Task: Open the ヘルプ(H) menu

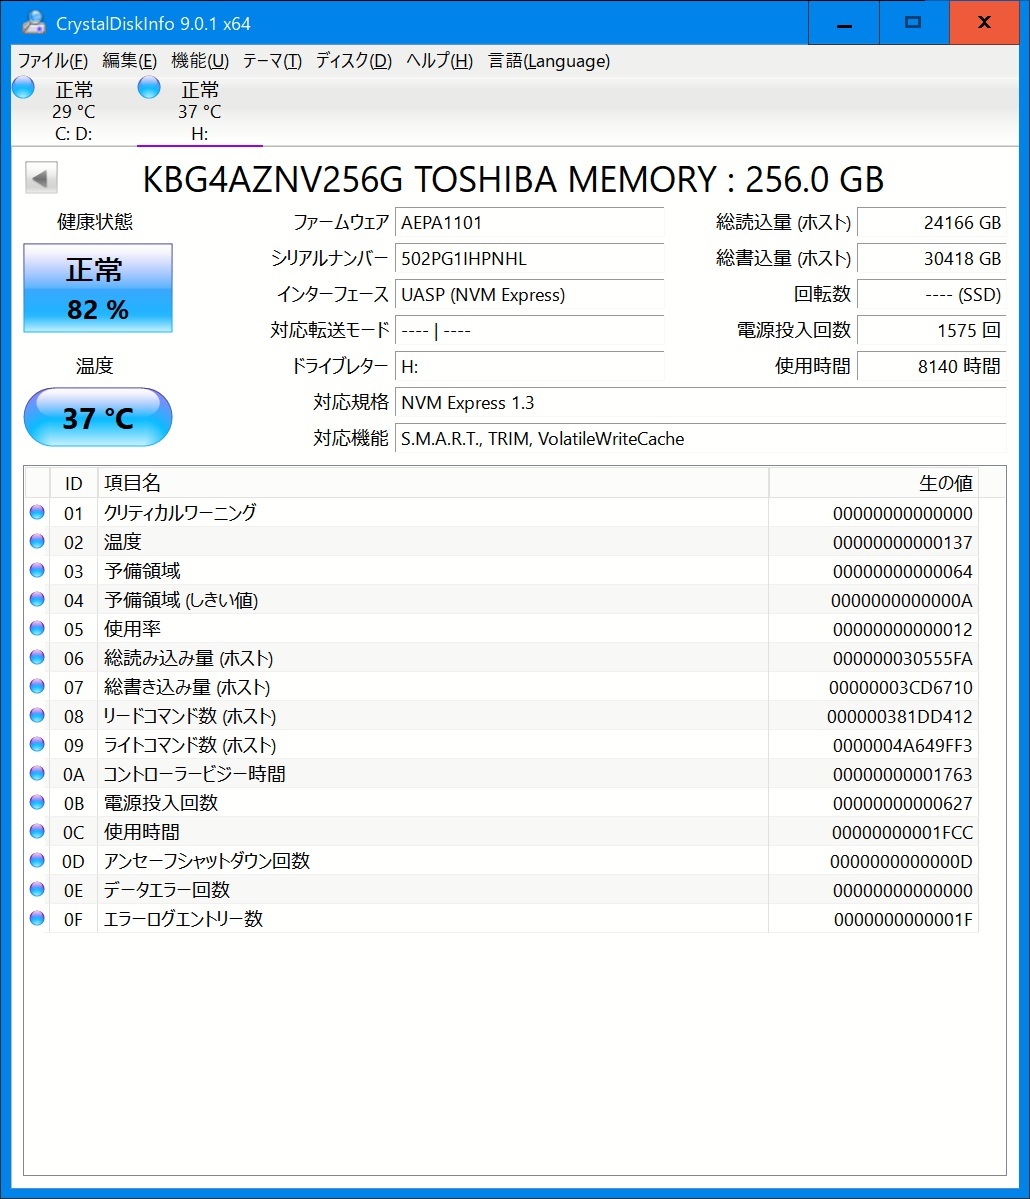Action: click(x=440, y=60)
